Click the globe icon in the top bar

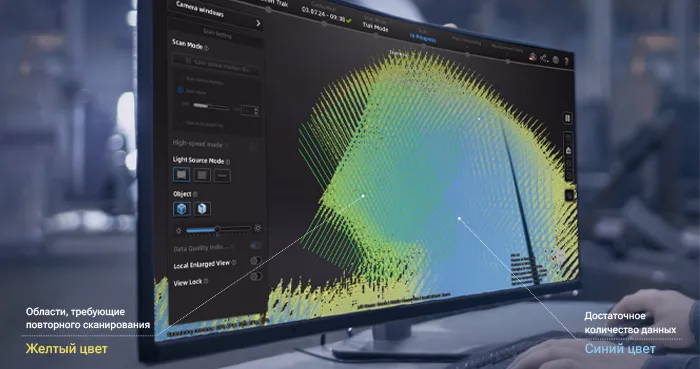pyautogui.click(x=555, y=60)
